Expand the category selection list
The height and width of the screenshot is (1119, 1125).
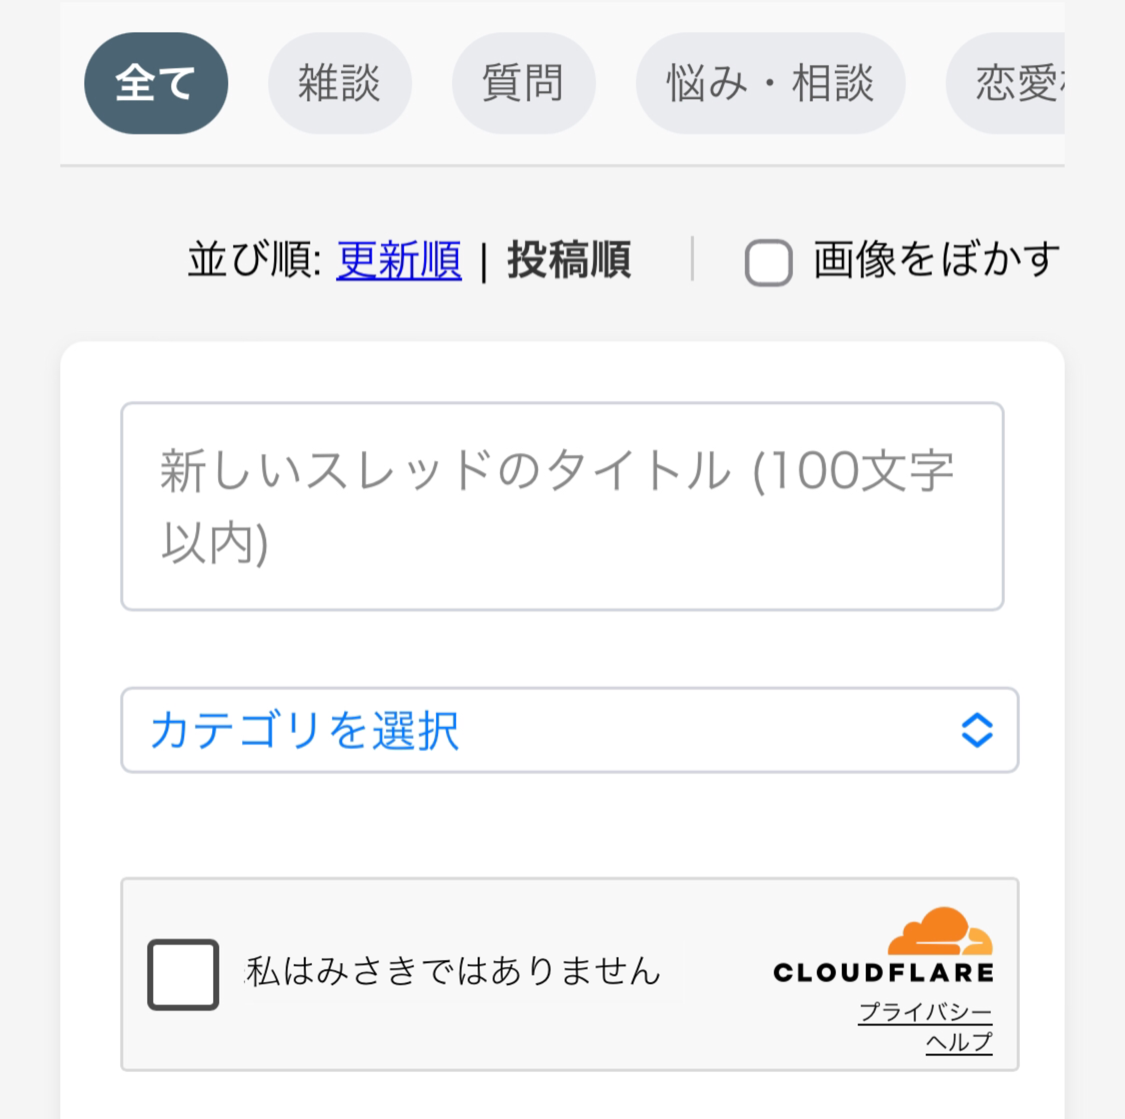(570, 731)
